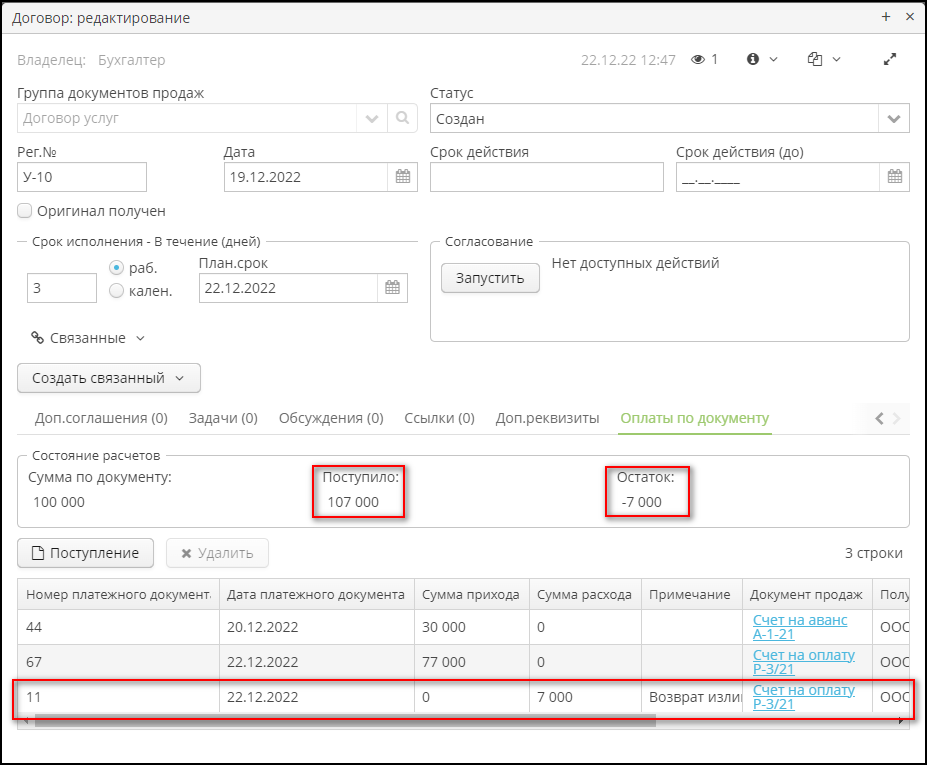Expand window with fullscreen arrows icon
The width and height of the screenshot is (927, 765).
click(890, 59)
